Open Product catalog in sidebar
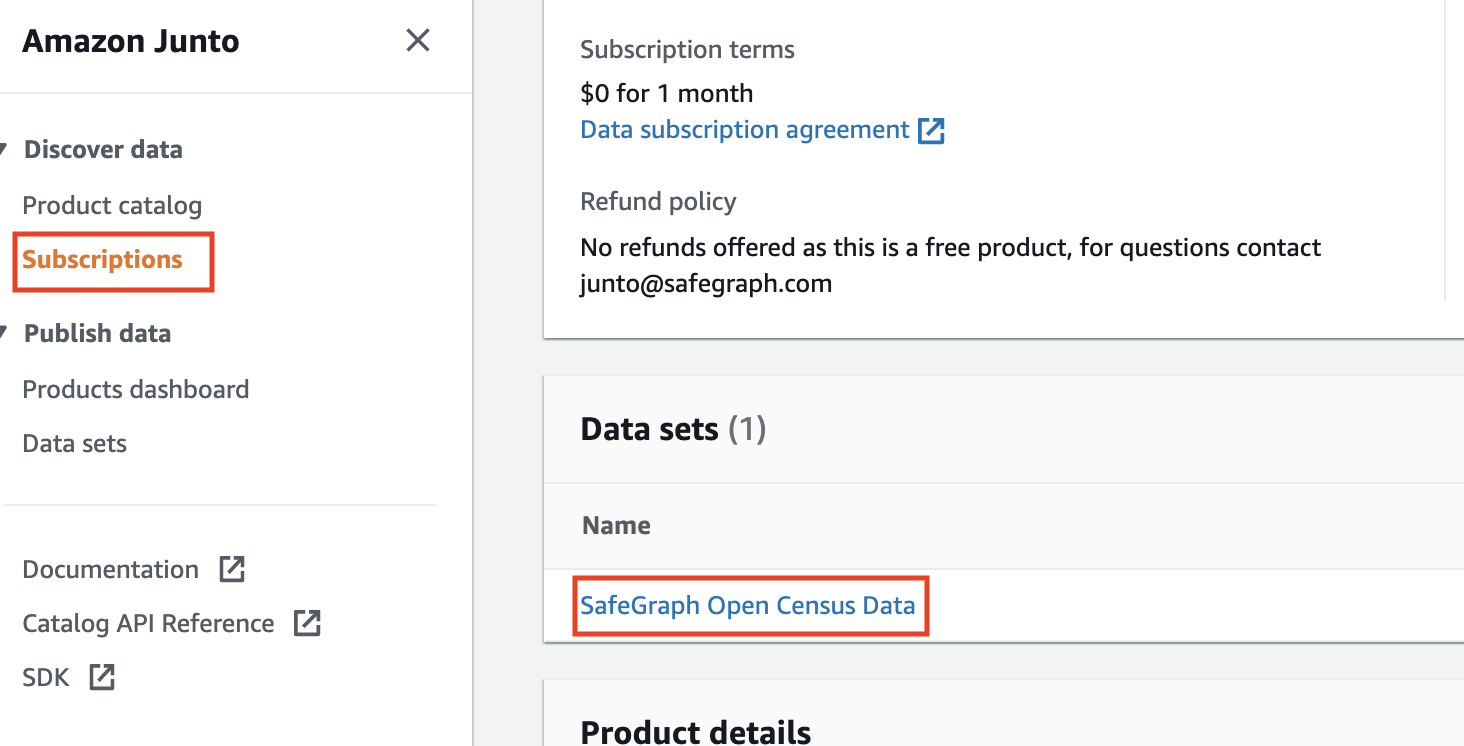 [112, 206]
